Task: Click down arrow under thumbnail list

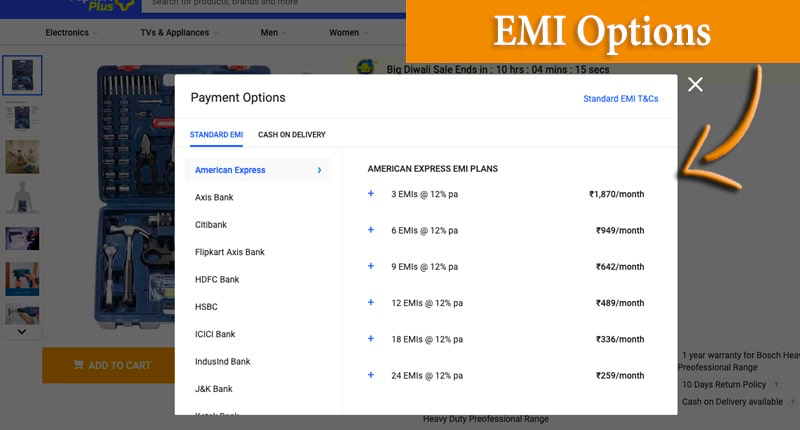Action: point(21,332)
